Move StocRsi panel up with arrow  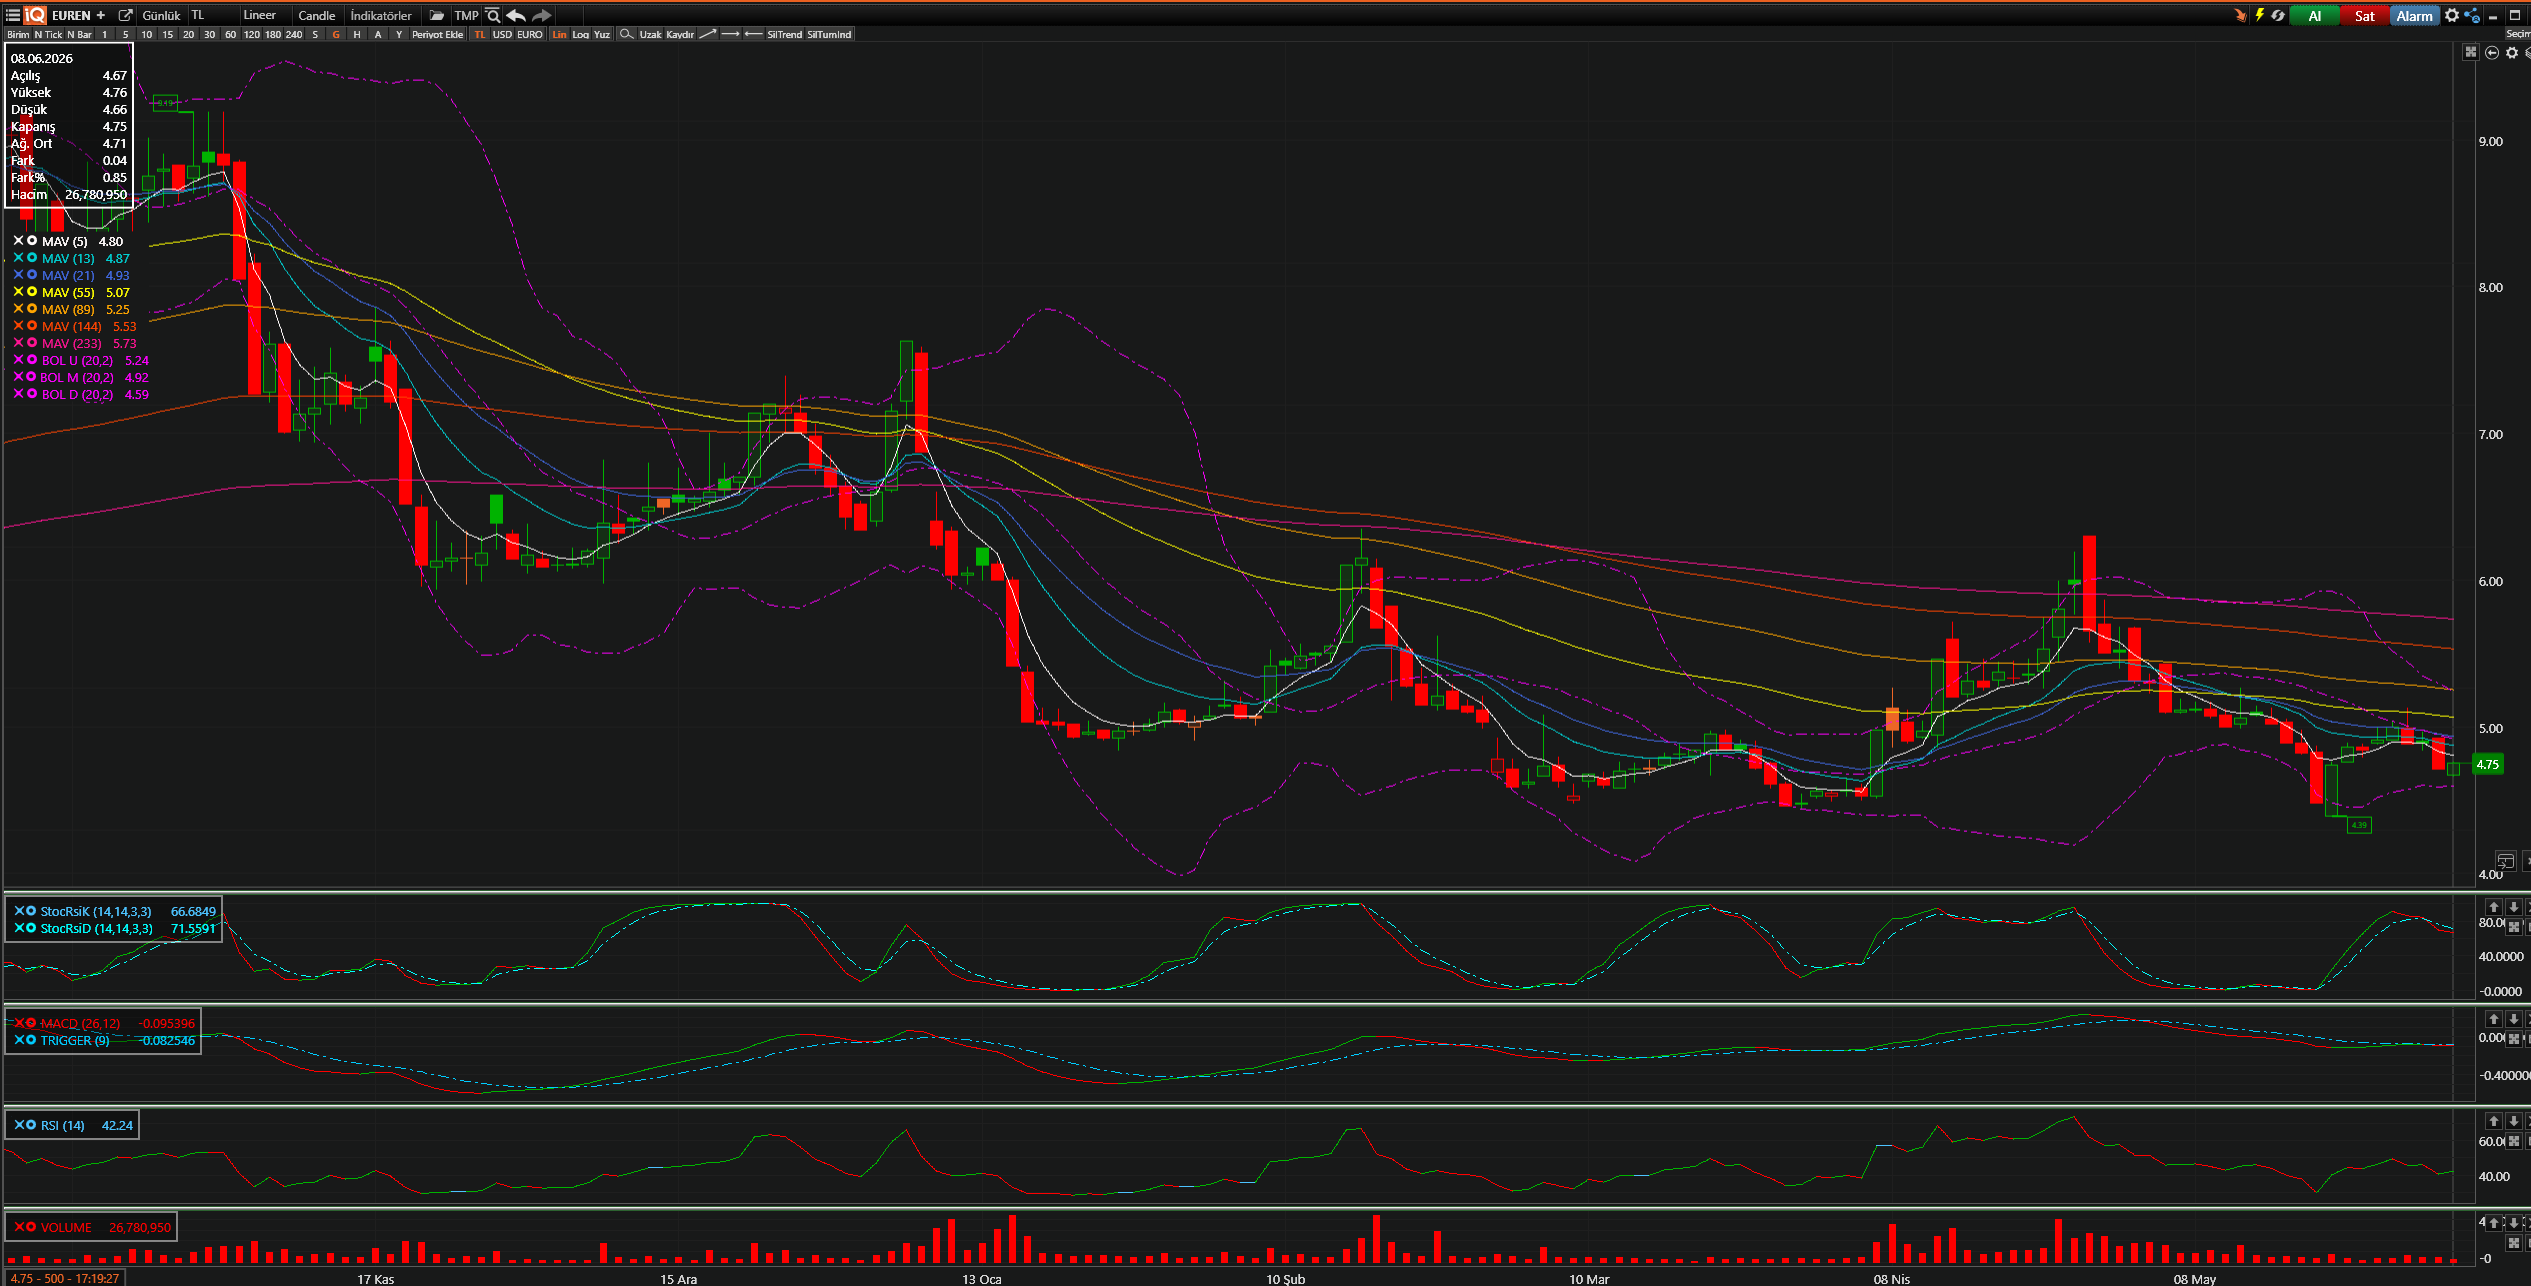coord(2494,907)
